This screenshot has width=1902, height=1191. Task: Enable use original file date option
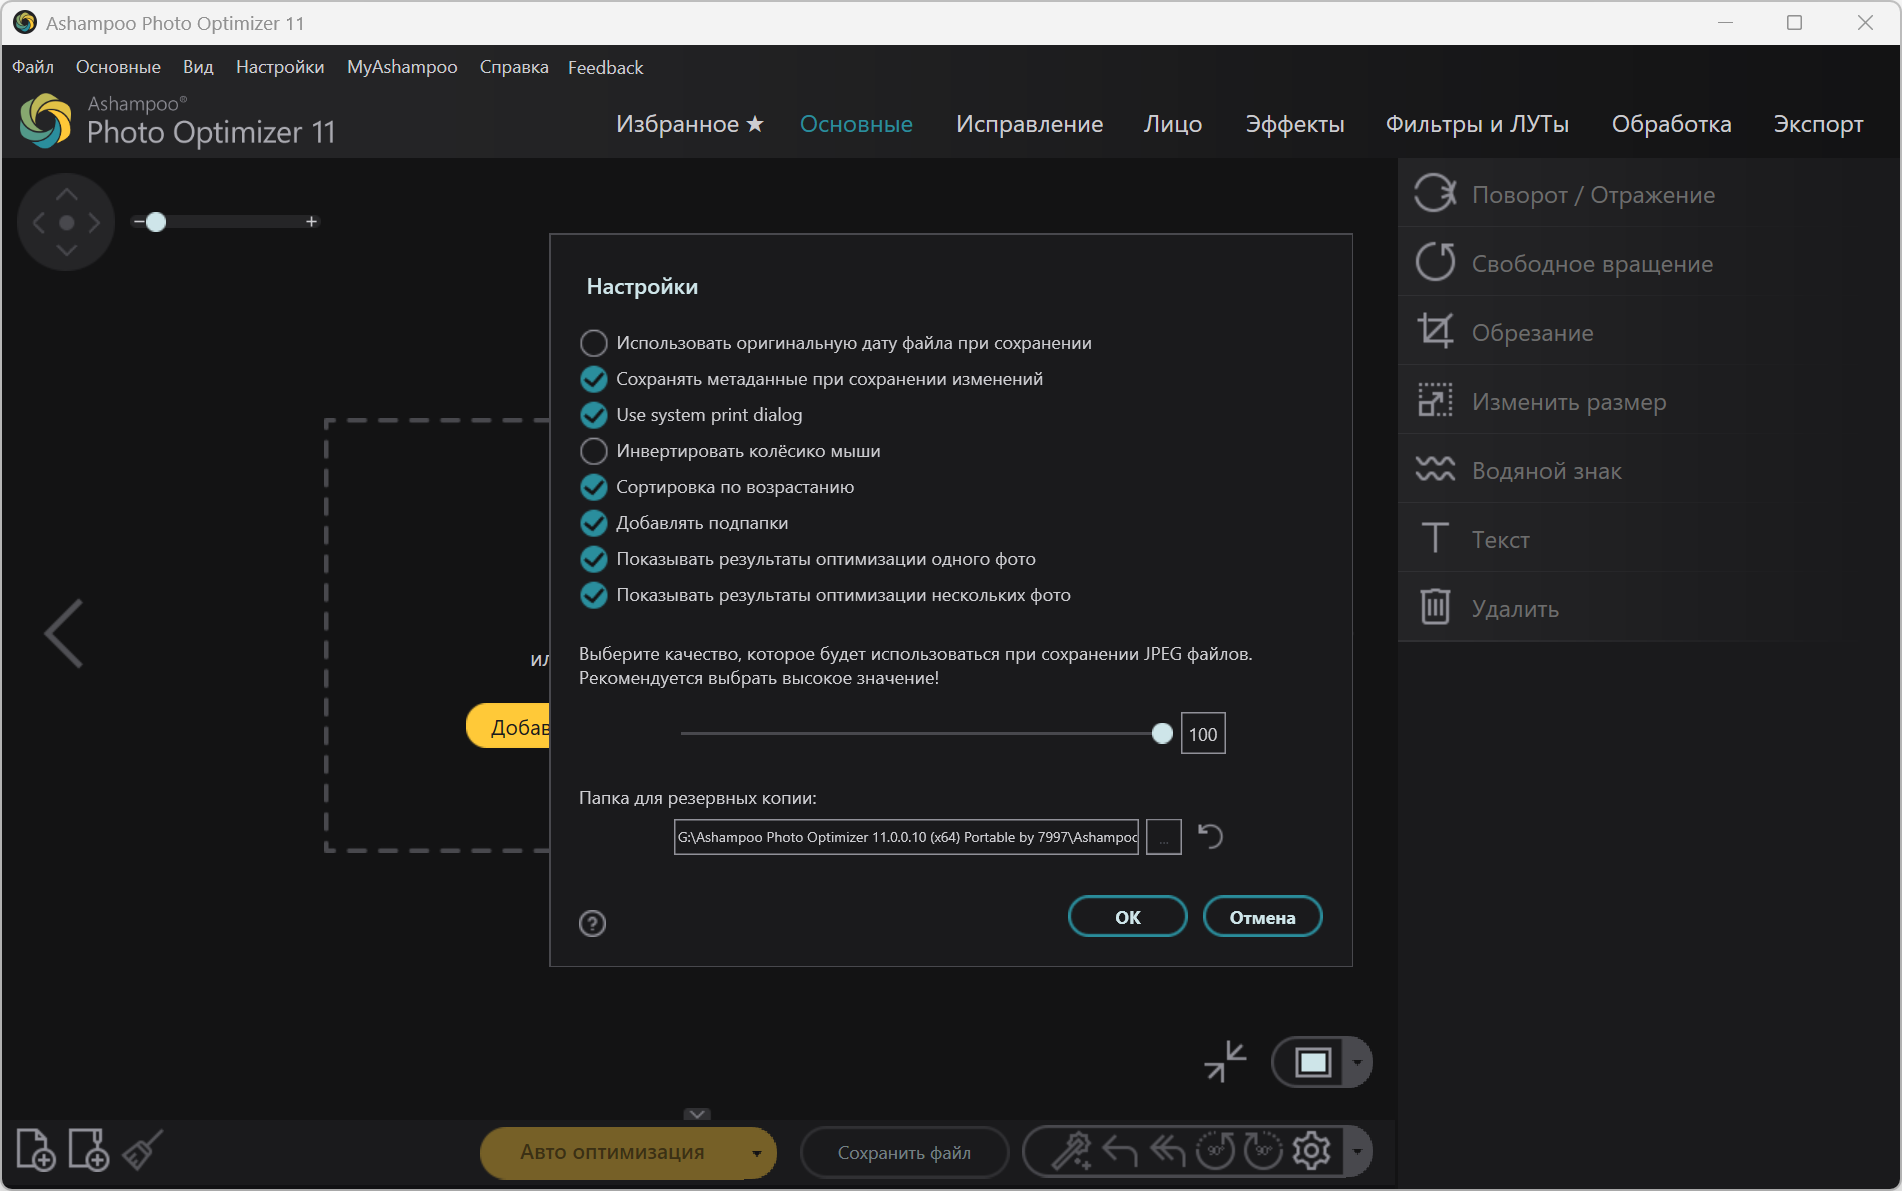(594, 343)
